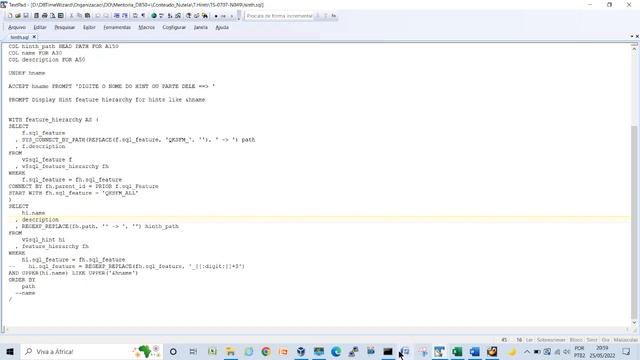Undo the last edit via toolbar
The image size is (640, 360).
98,16
